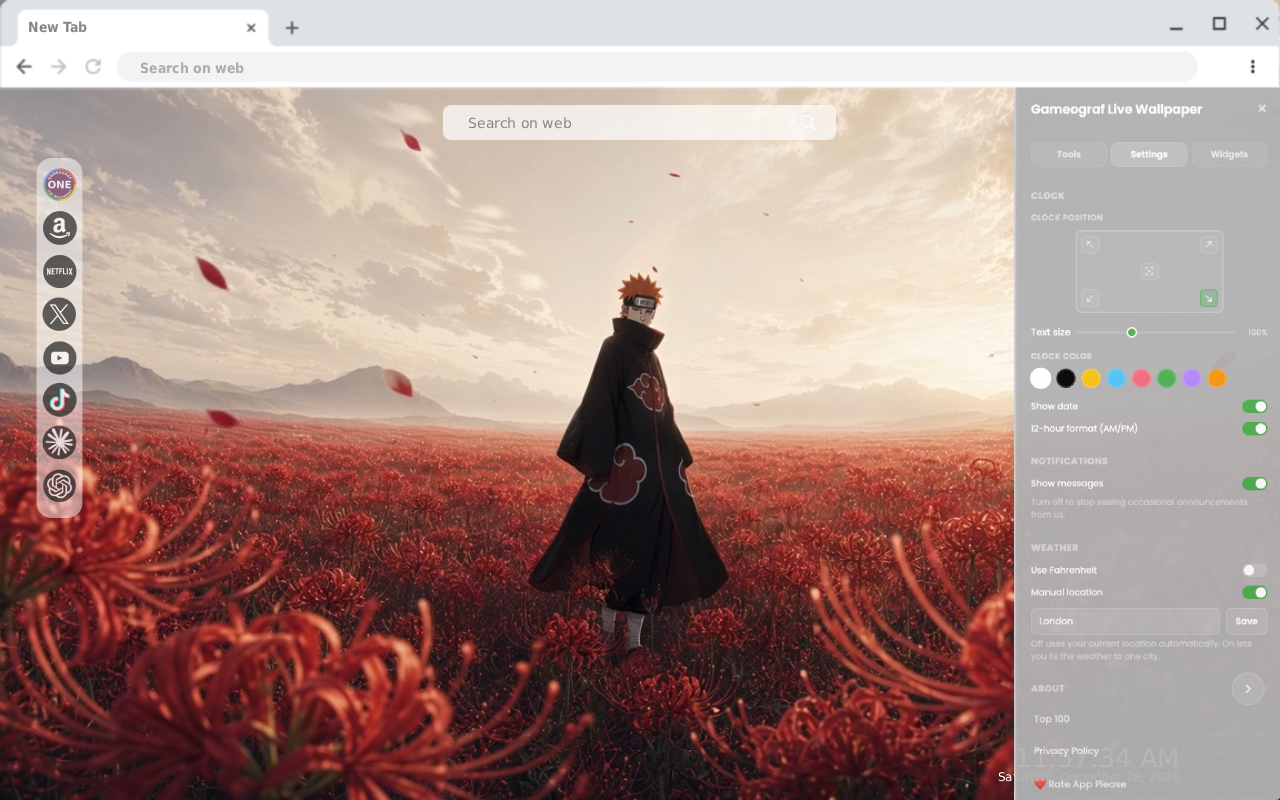This screenshot has width=1280, height=800.
Task: Choose the white clock color swatch
Action: 1041,378
